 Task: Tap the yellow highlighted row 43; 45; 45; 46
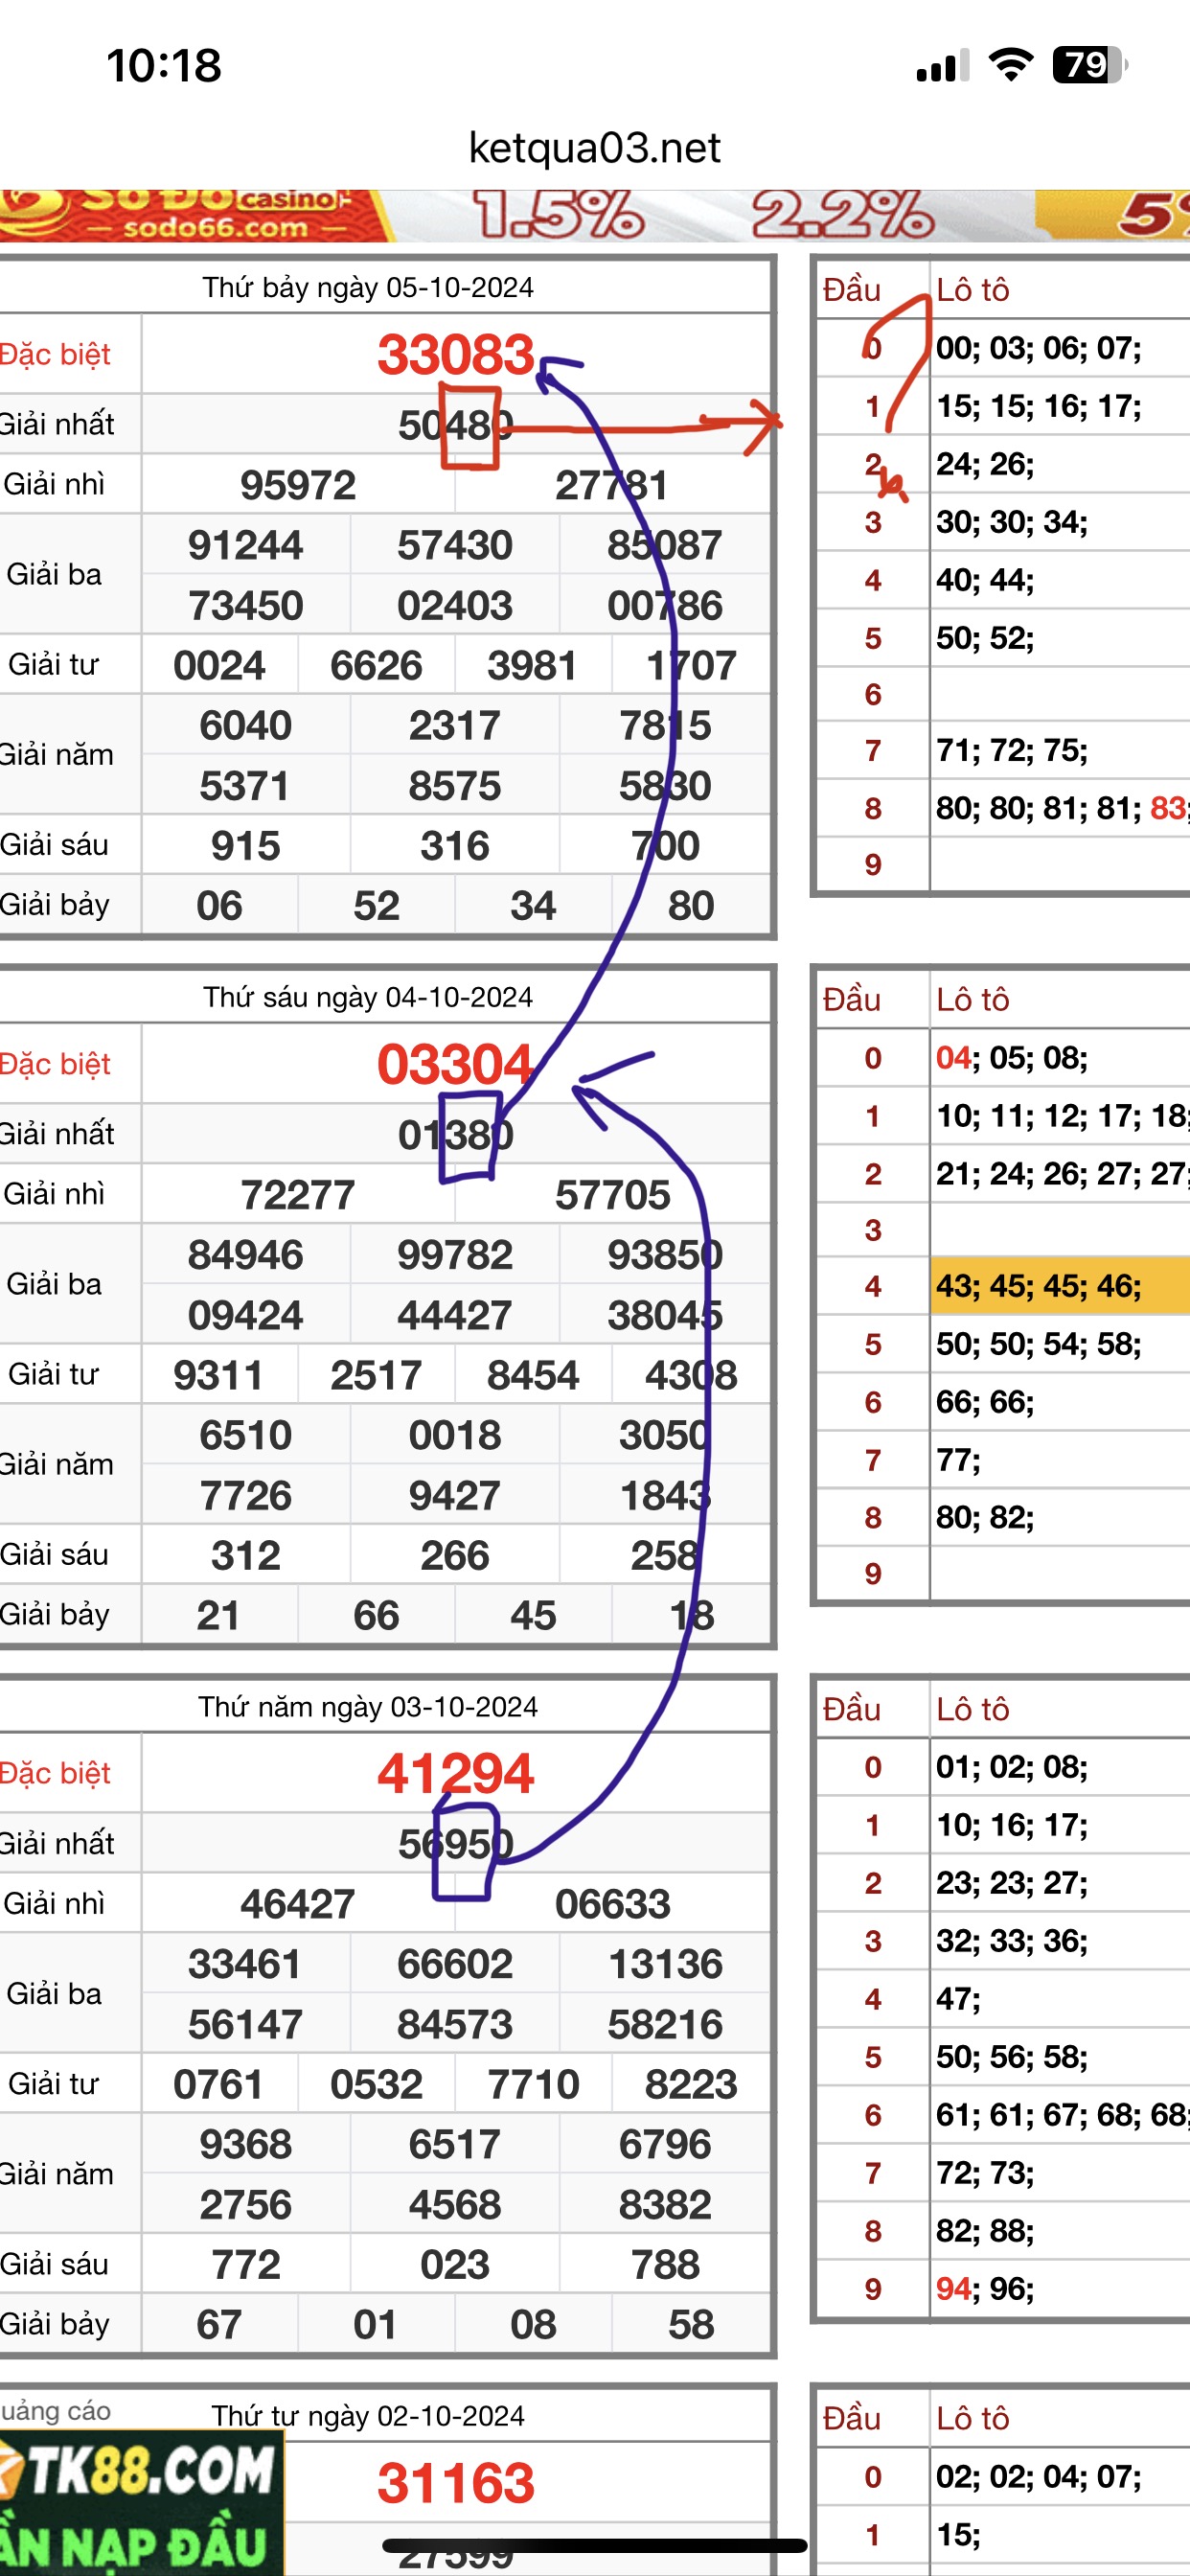pos(1040,1286)
